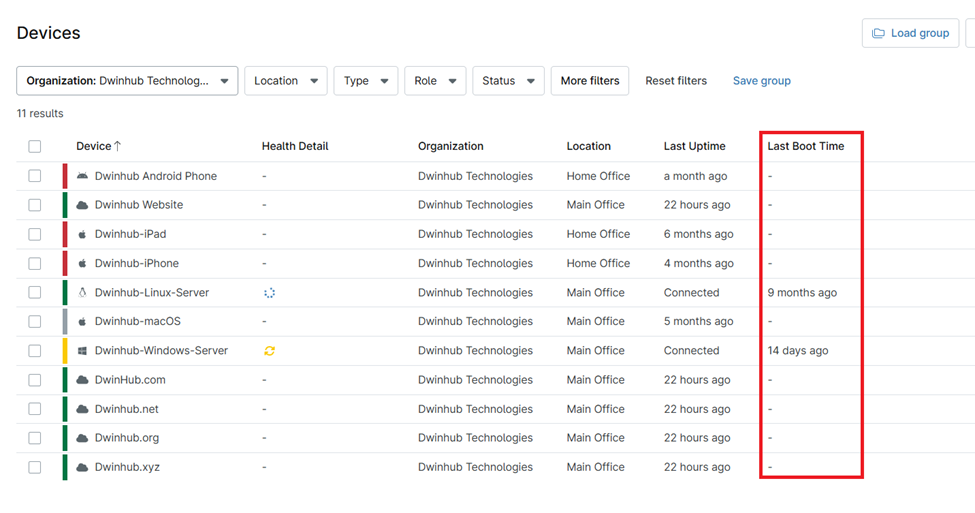Click 'a month ago' uptime value

point(695,176)
